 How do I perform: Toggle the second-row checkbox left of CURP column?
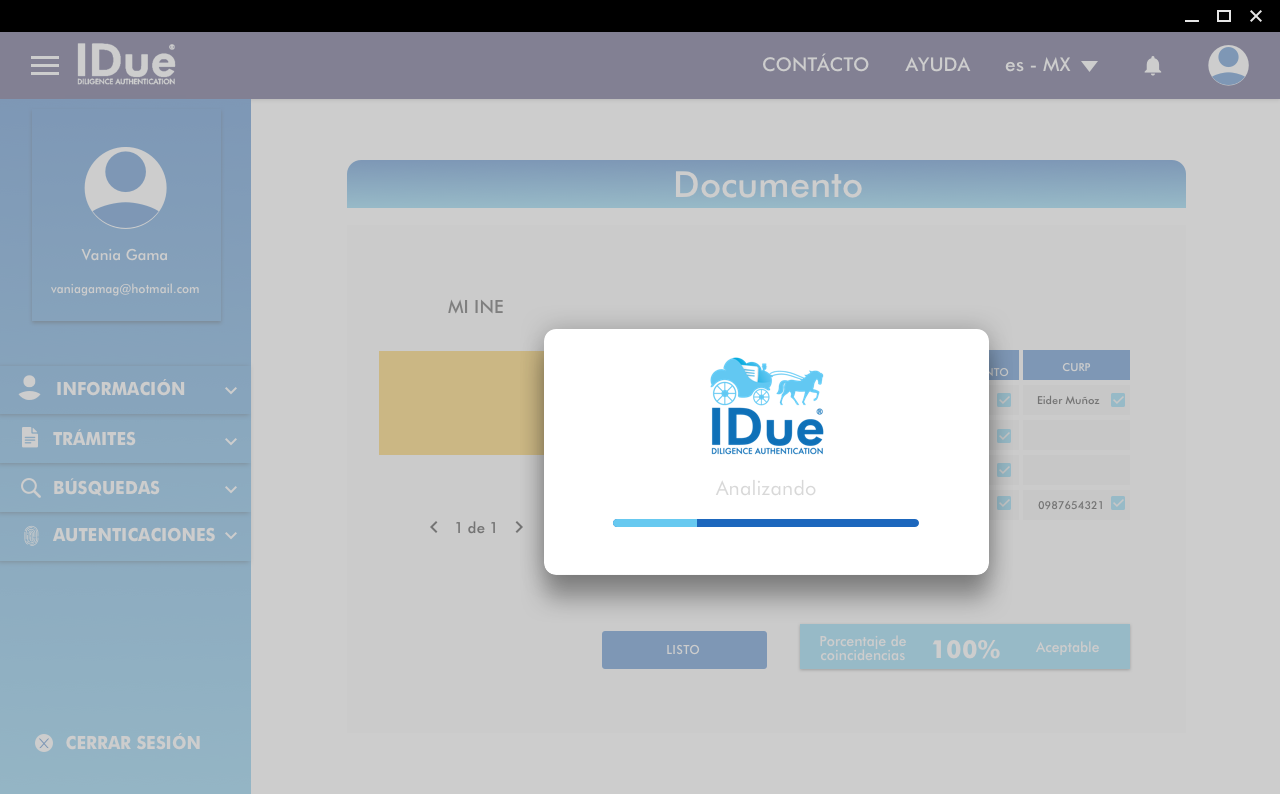point(1004,436)
